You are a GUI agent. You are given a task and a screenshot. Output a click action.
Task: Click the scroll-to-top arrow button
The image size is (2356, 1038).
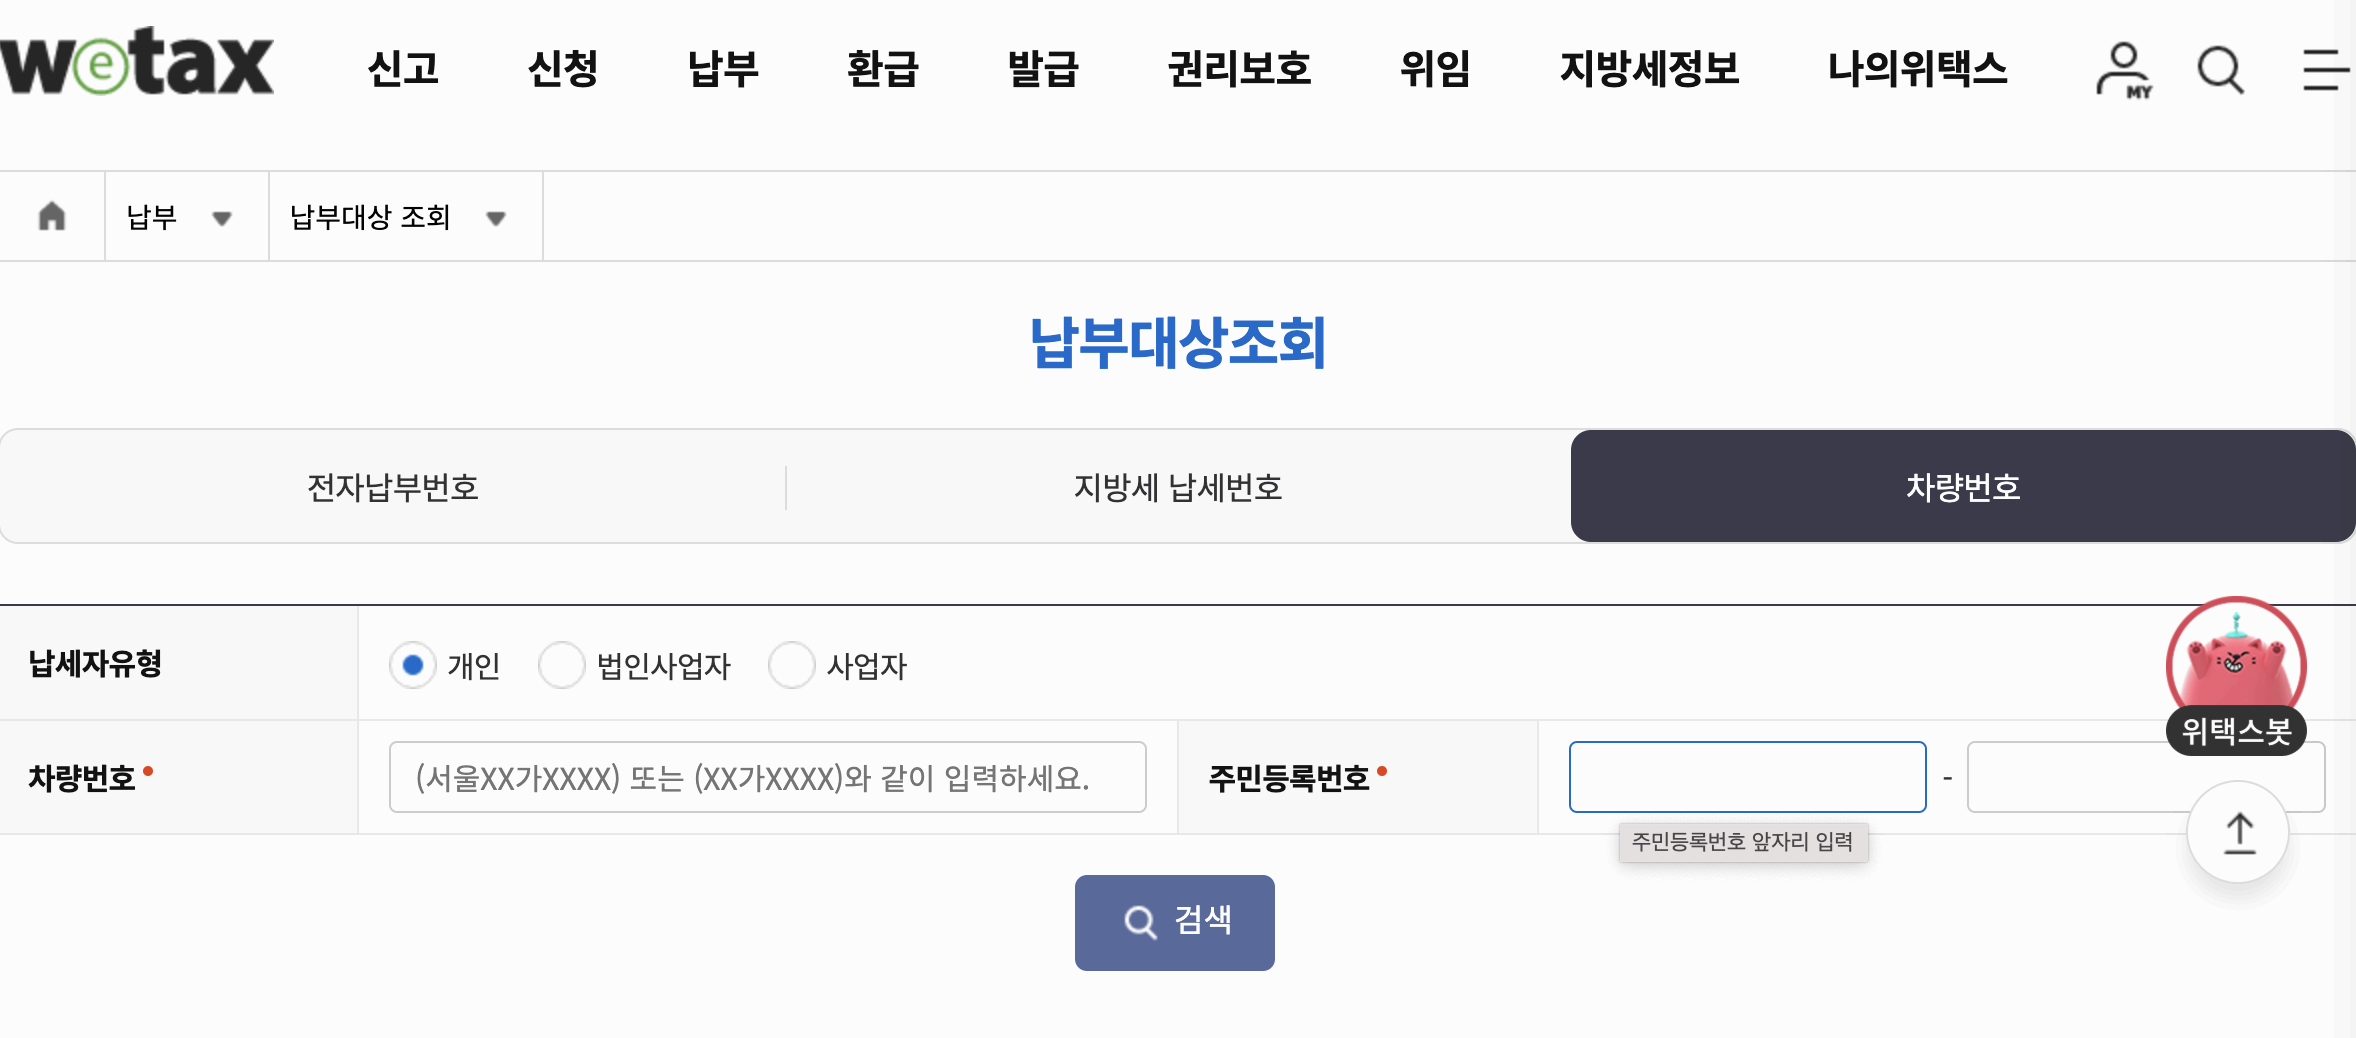2237,832
